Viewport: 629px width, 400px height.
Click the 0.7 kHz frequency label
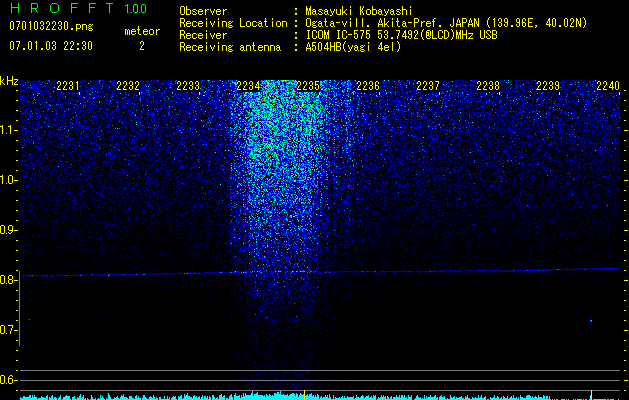coord(8,330)
